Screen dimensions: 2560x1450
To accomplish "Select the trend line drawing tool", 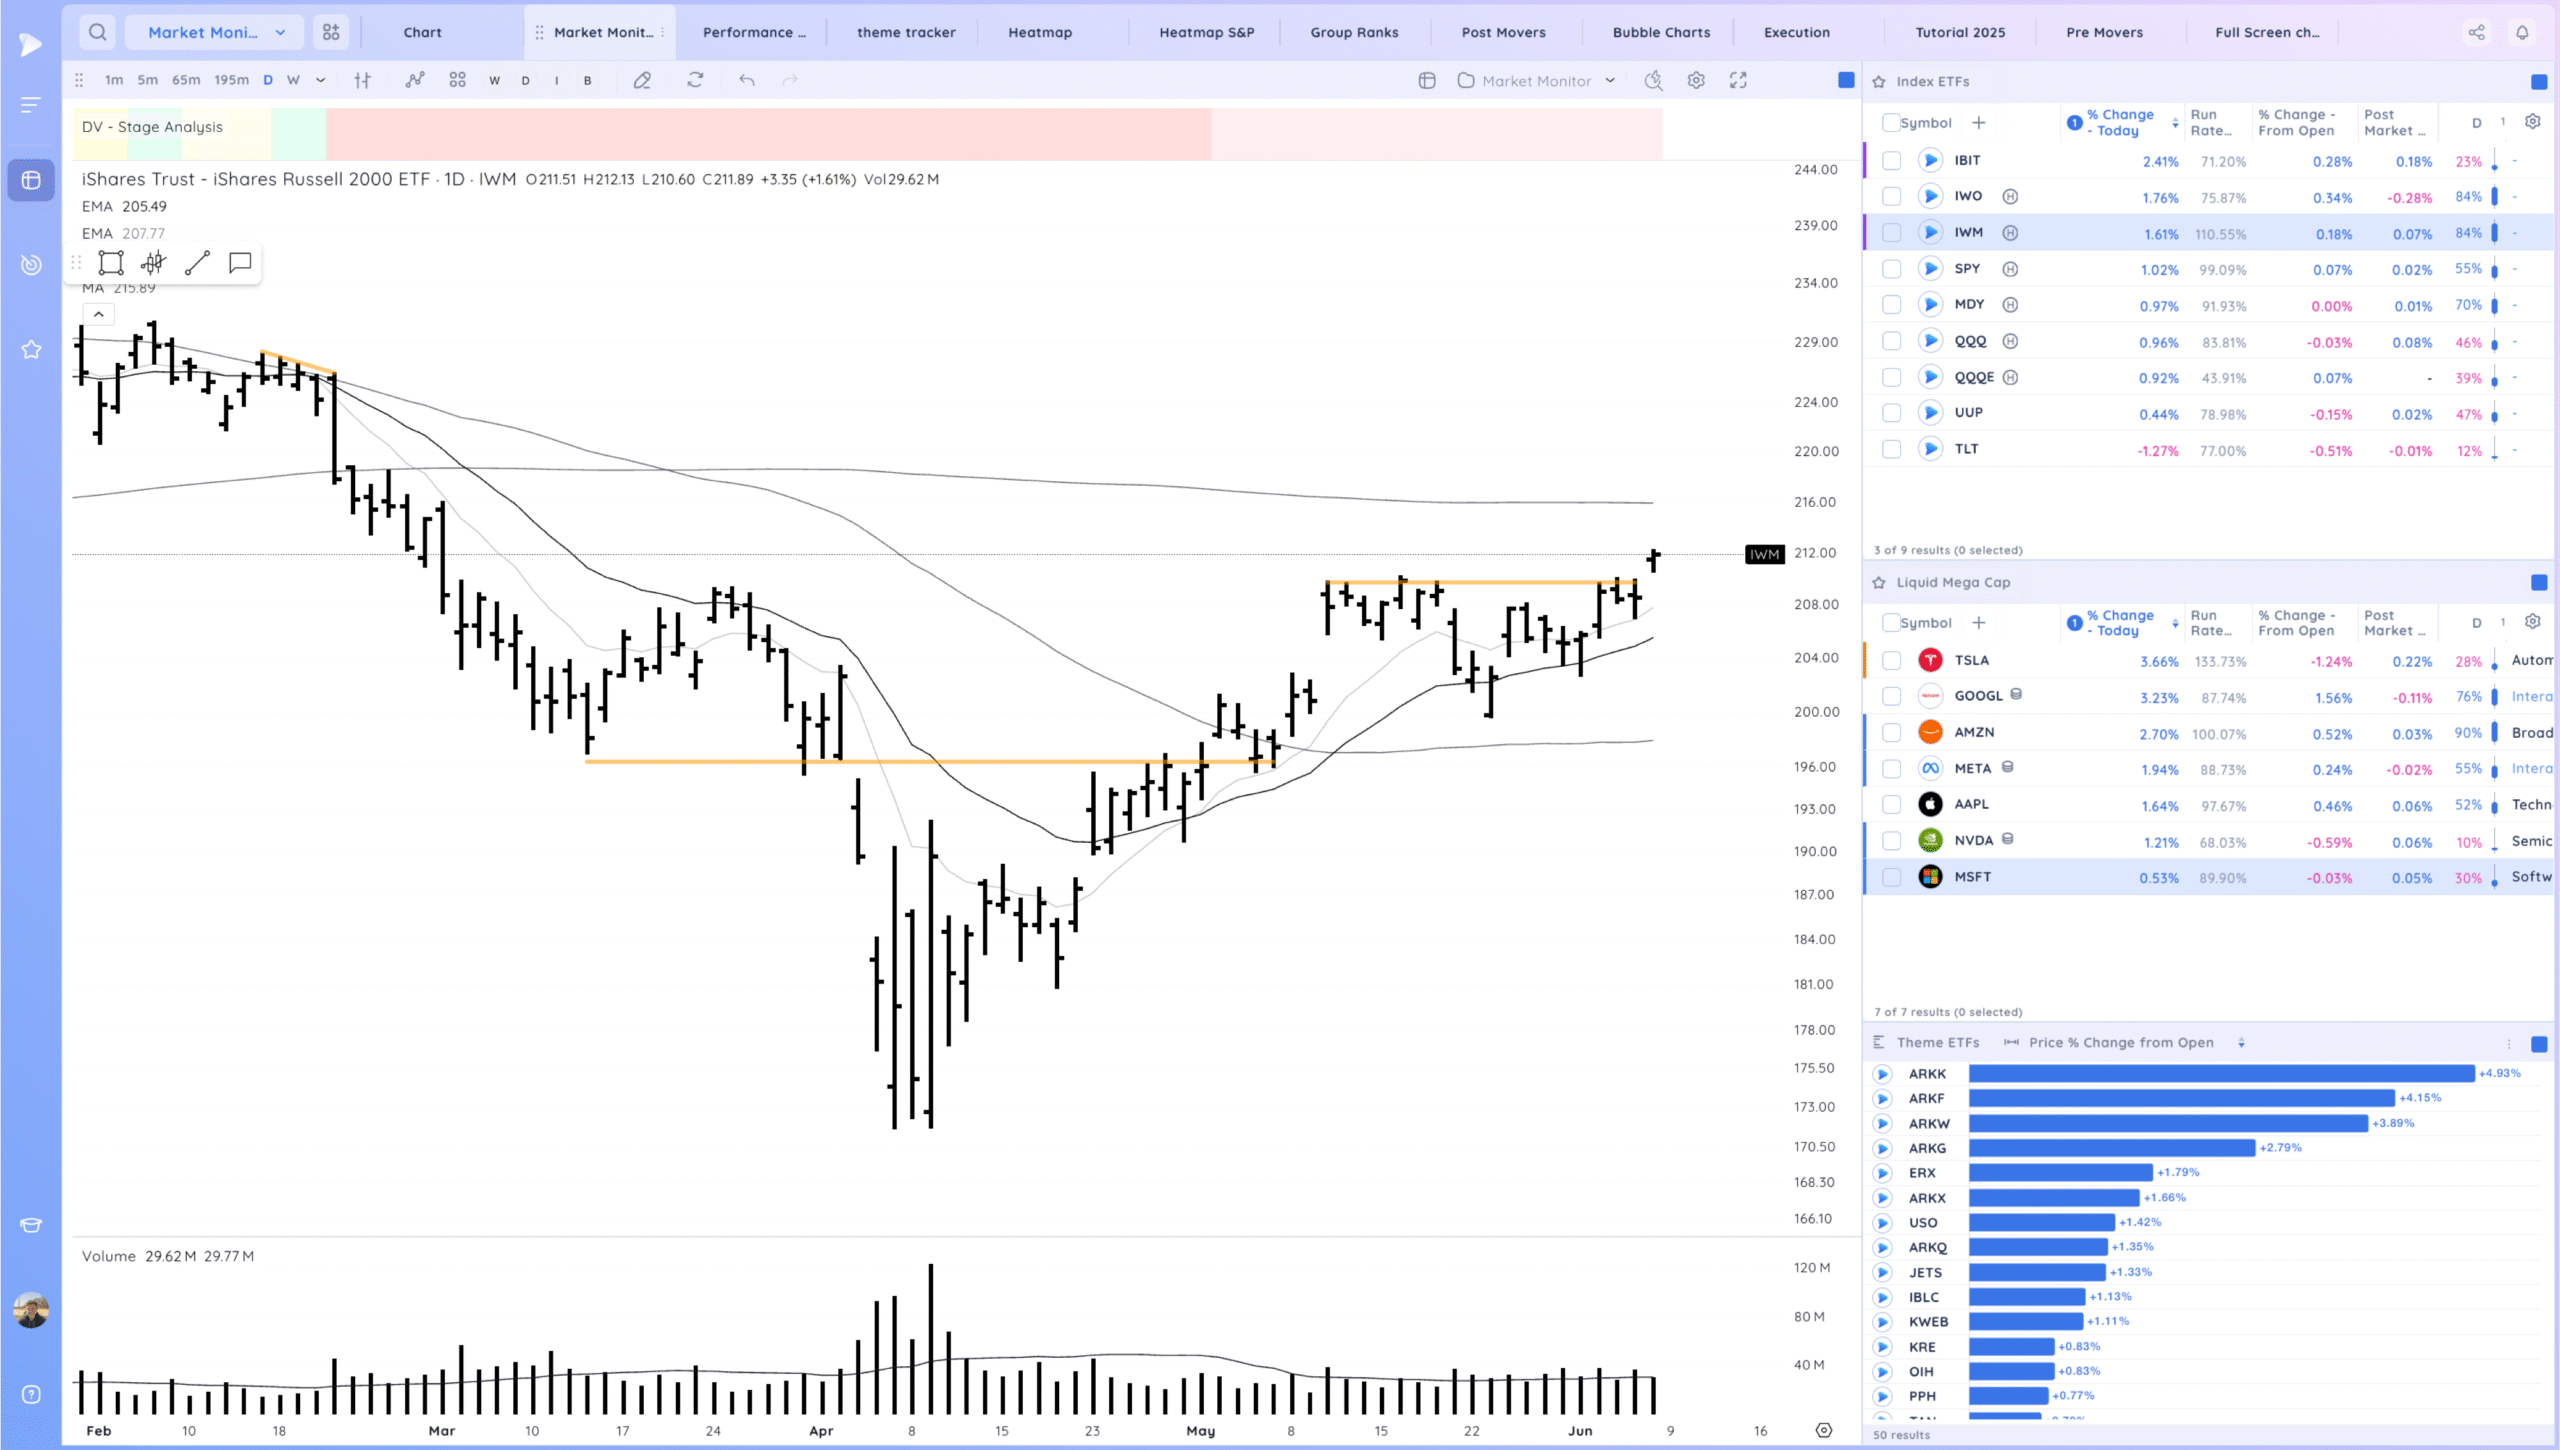I will pyautogui.click(x=197, y=263).
